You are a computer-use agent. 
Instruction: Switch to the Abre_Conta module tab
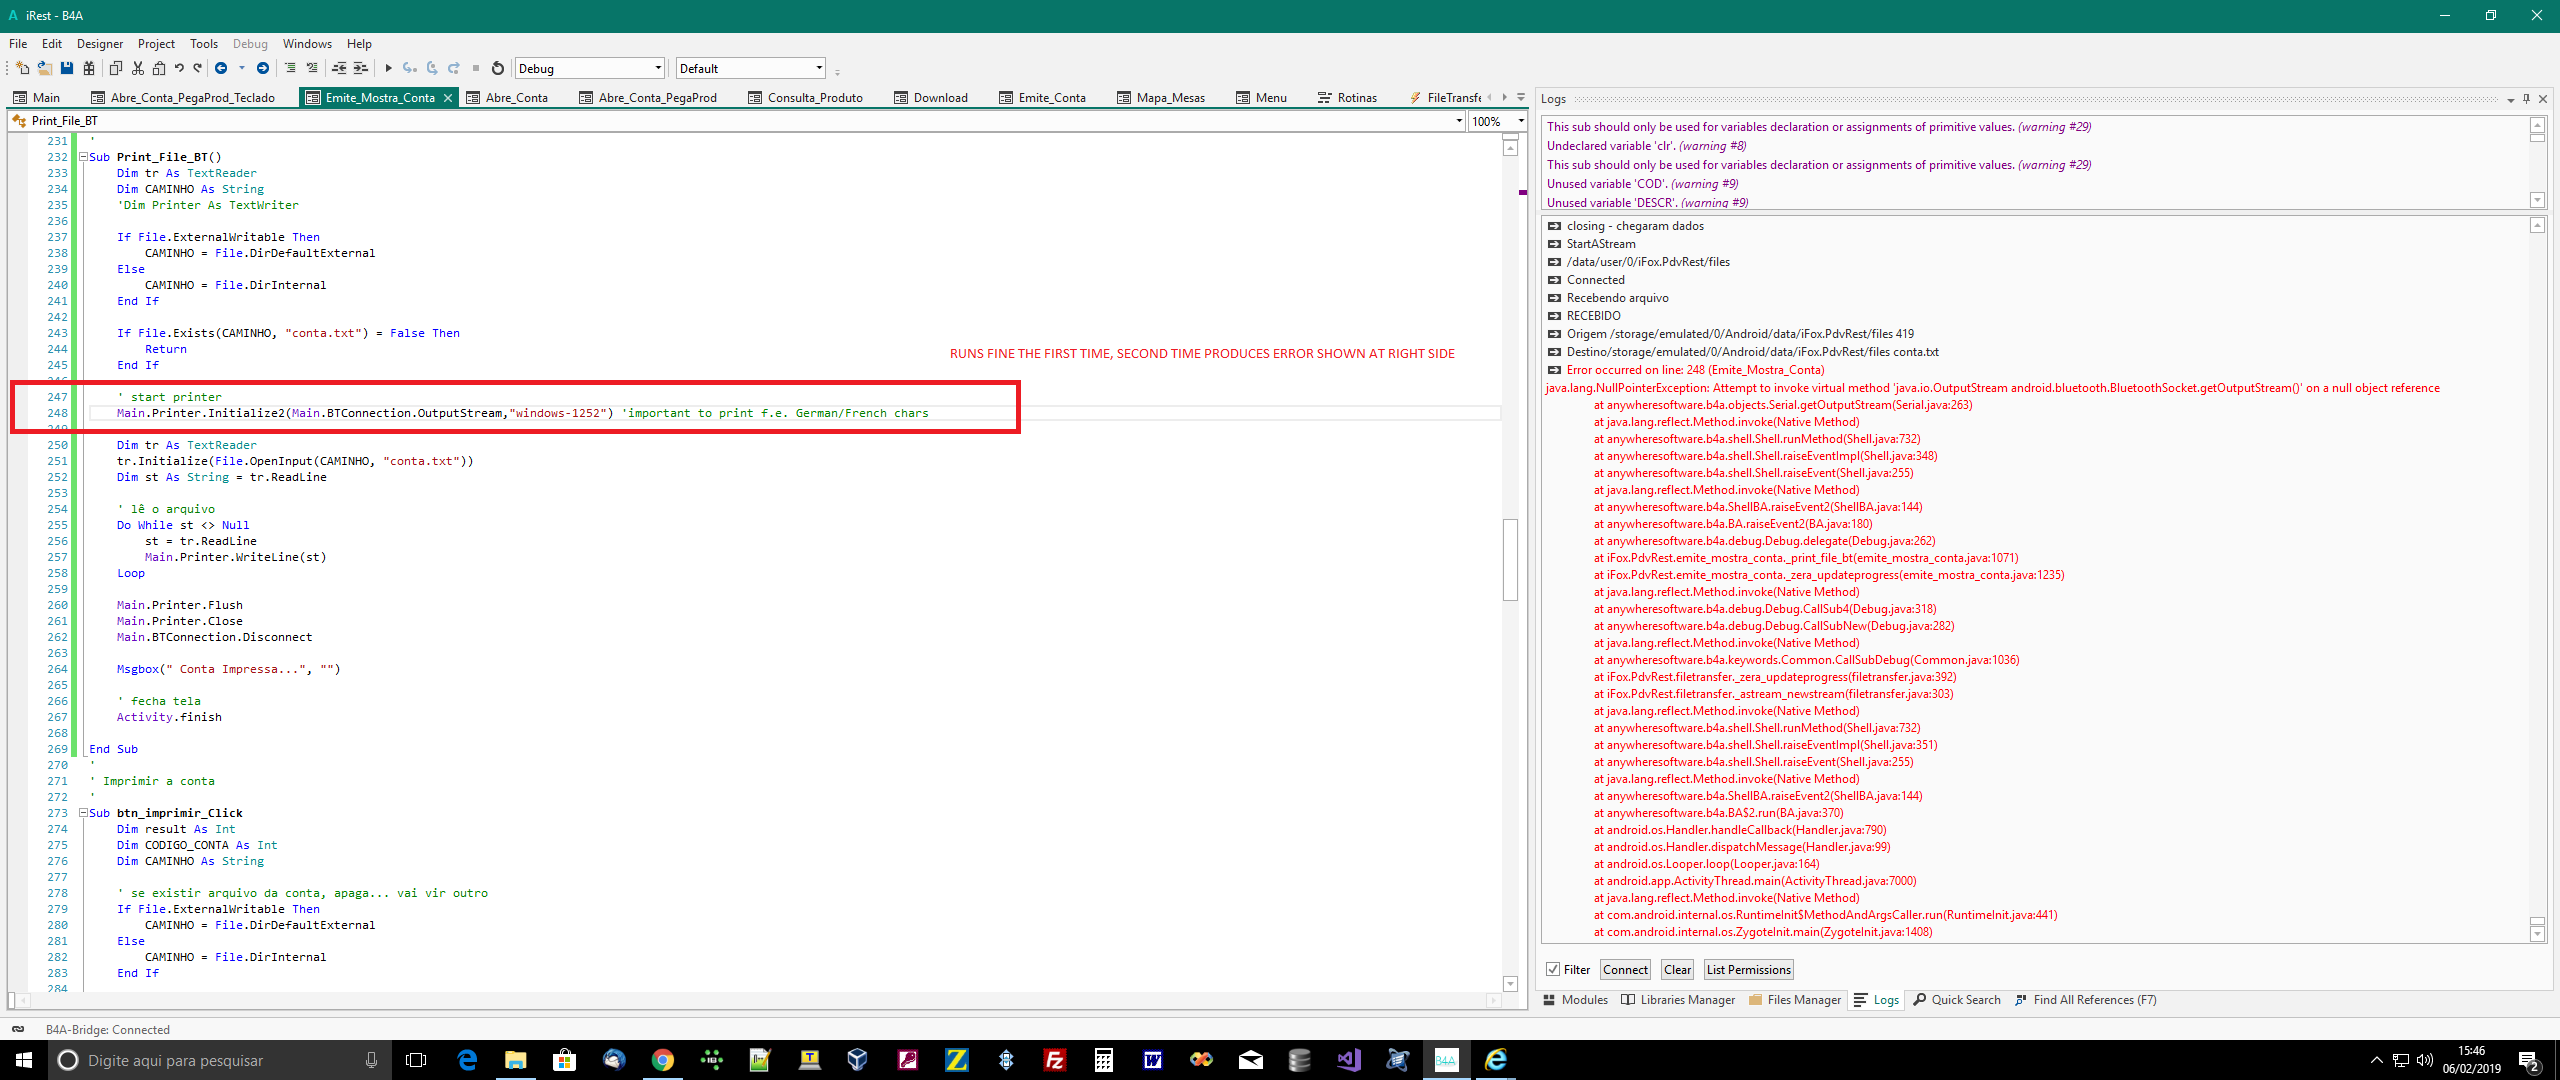(516, 97)
